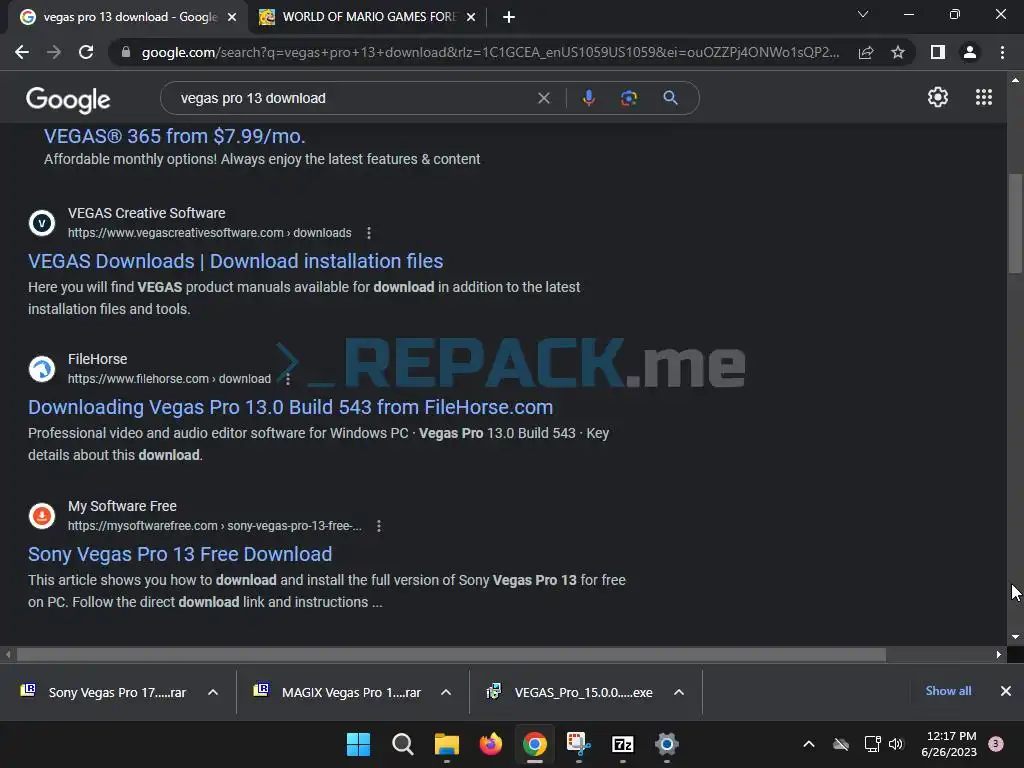Submit search with the magnifier icon
This screenshot has width=1024, height=768.
pyautogui.click(x=670, y=98)
